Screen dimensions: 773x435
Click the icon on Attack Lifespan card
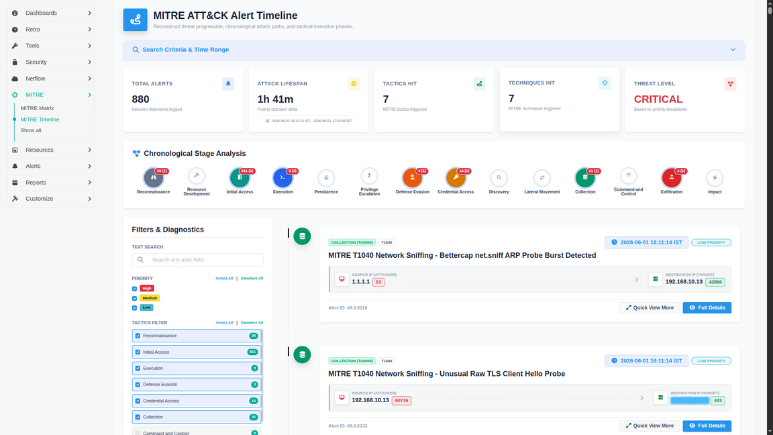click(x=353, y=84)
